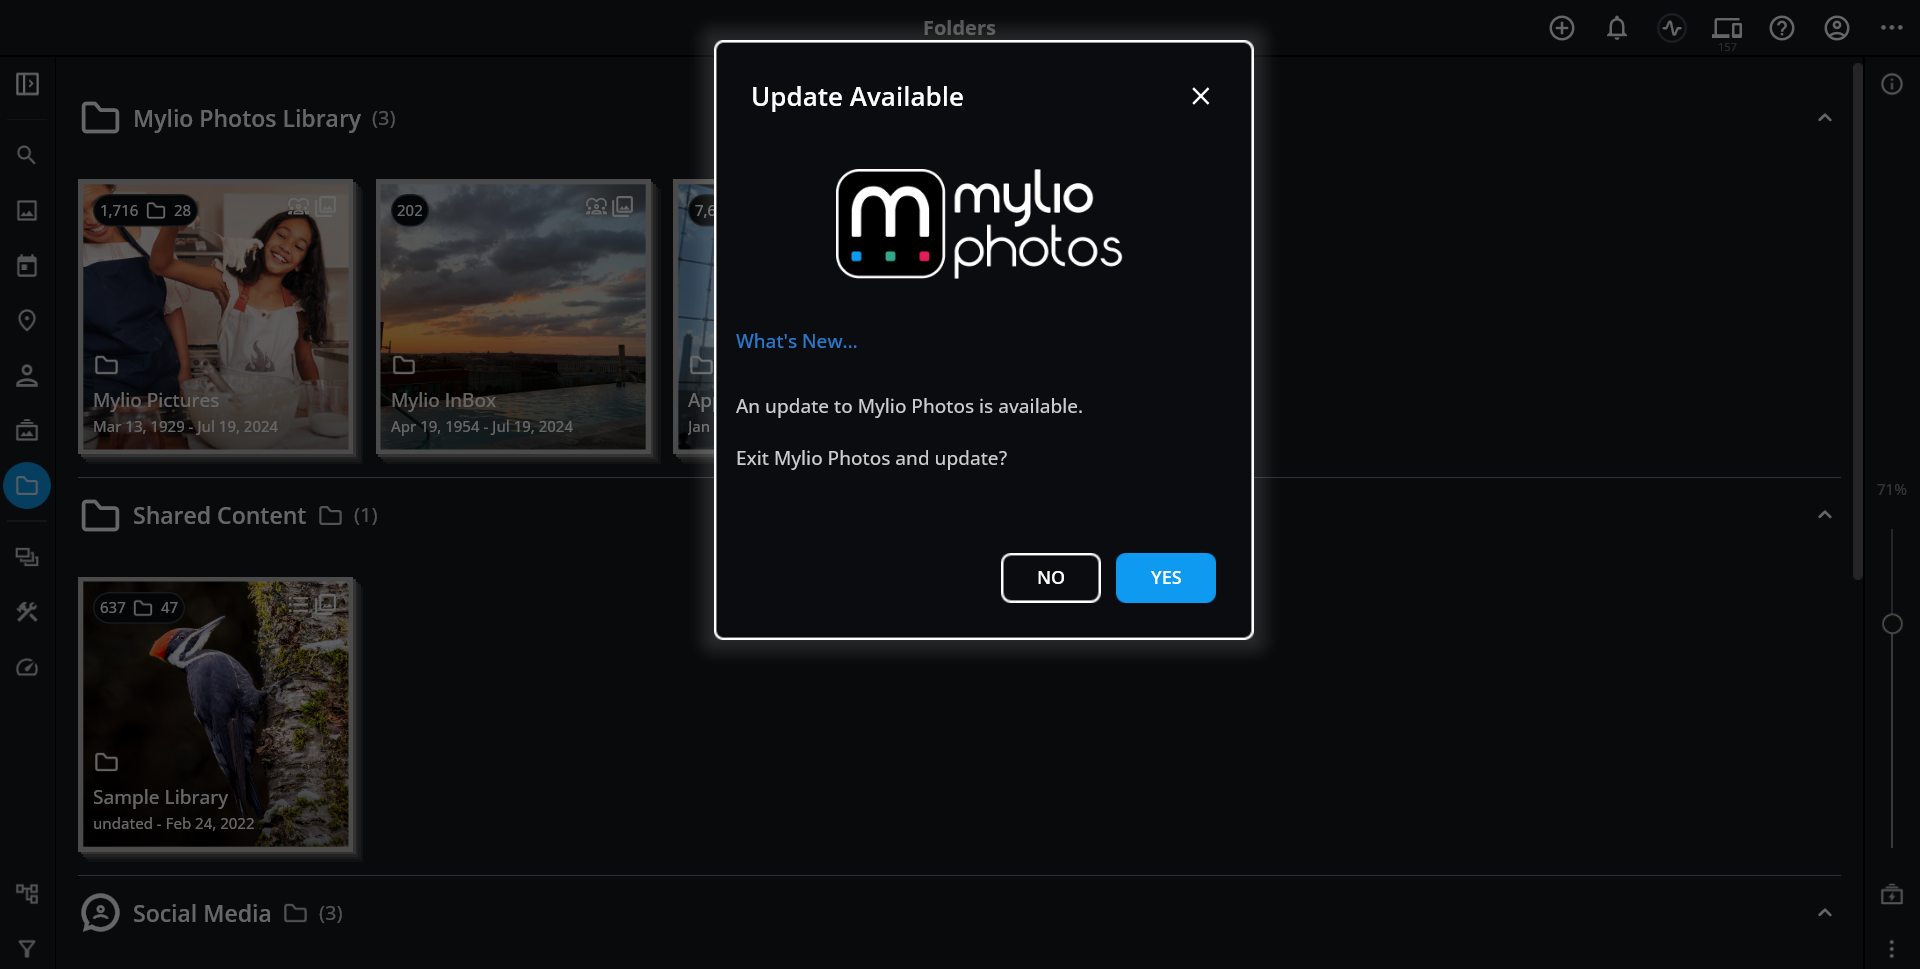This screenshot has height=969, width=1920.
Task: Open the People view icon
Action: pos(27,376)
